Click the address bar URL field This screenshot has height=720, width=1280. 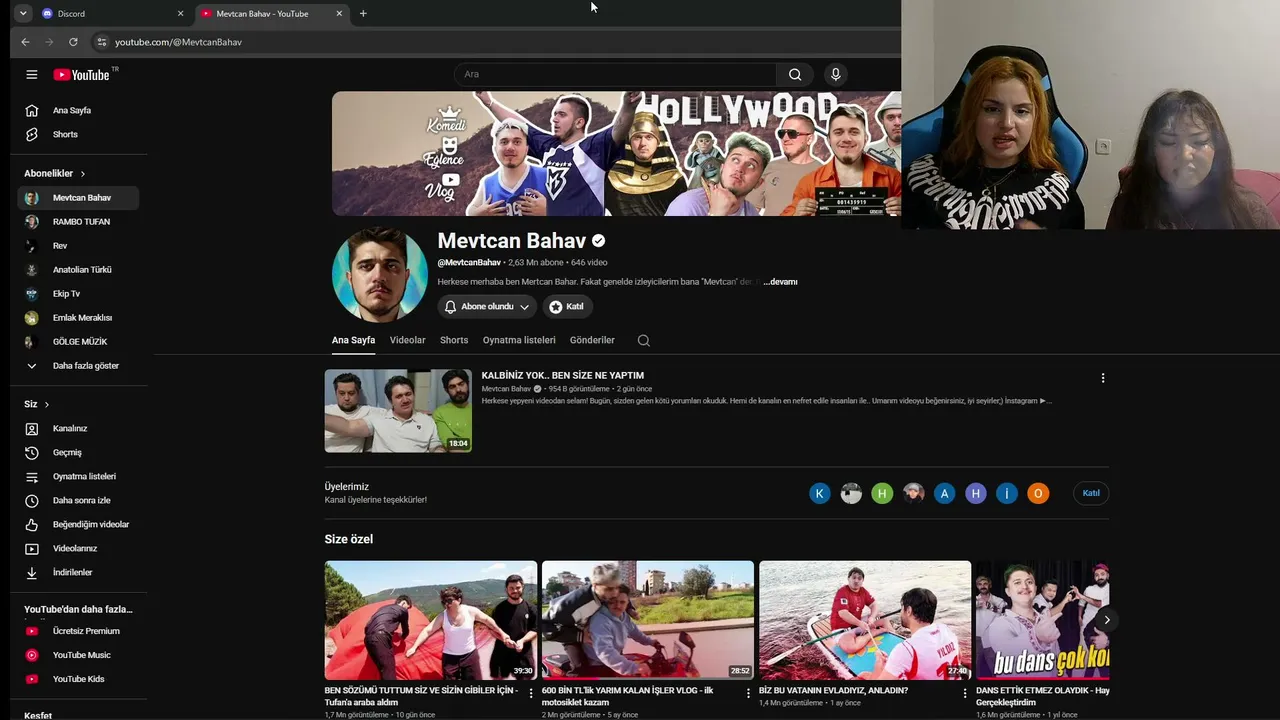point(500,42)
